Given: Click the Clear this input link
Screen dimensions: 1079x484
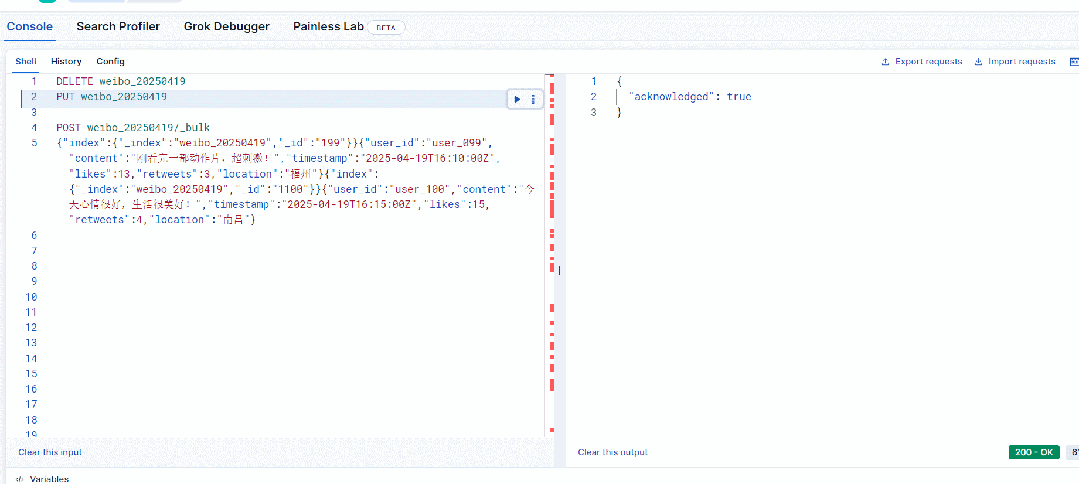Looking at the screenshot, I should point(50,452).
